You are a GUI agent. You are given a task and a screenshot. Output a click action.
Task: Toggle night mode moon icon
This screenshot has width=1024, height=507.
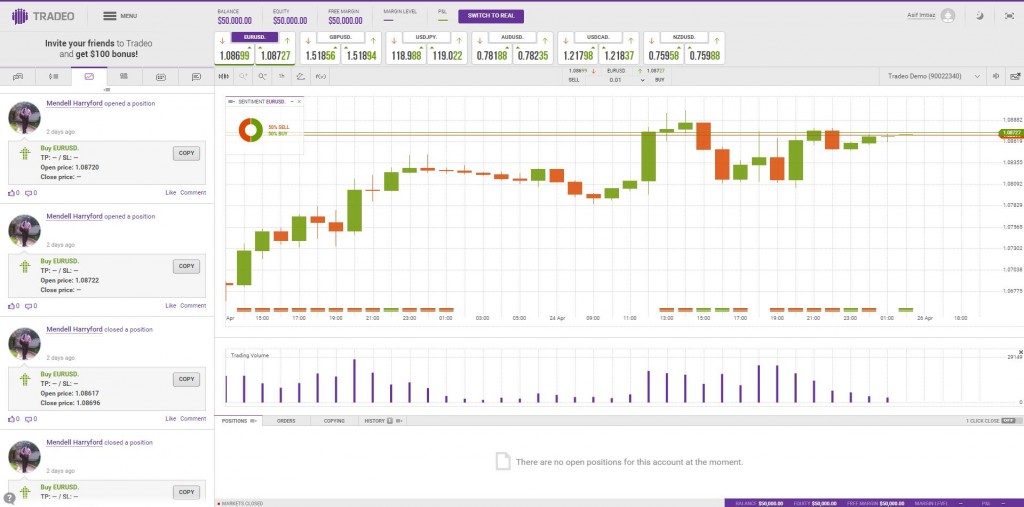[x=980, y=16]
